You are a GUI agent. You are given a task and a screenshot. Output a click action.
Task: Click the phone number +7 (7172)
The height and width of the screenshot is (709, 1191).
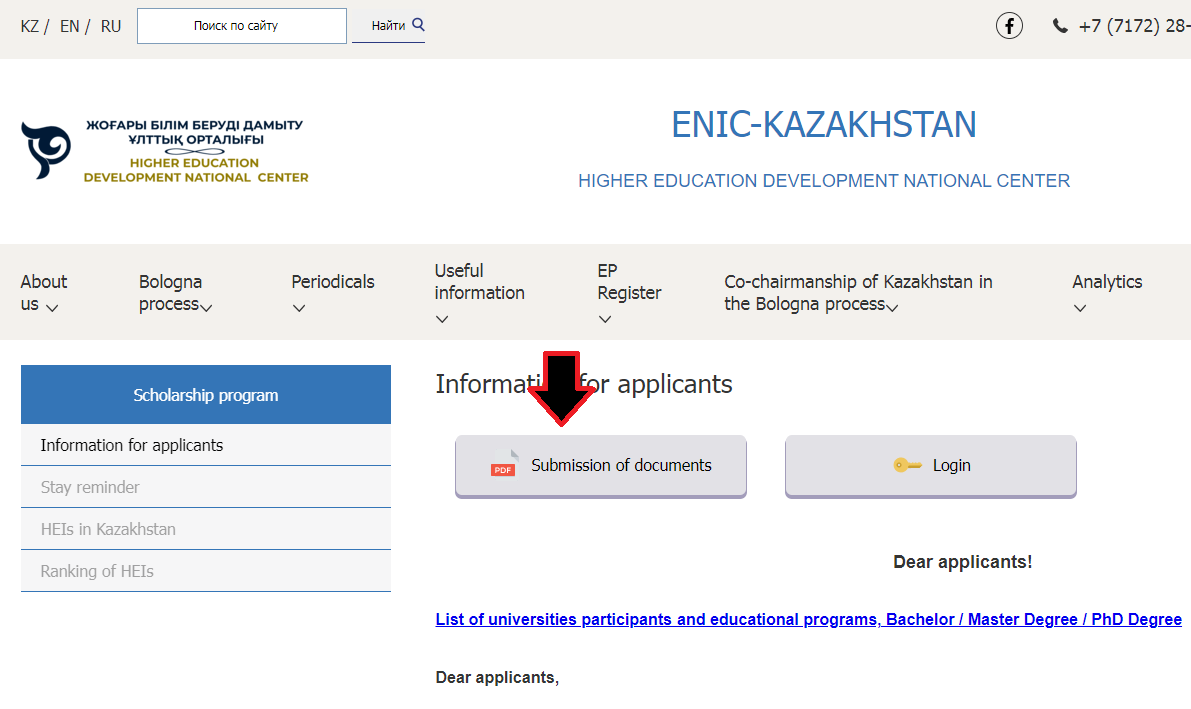1134,26
